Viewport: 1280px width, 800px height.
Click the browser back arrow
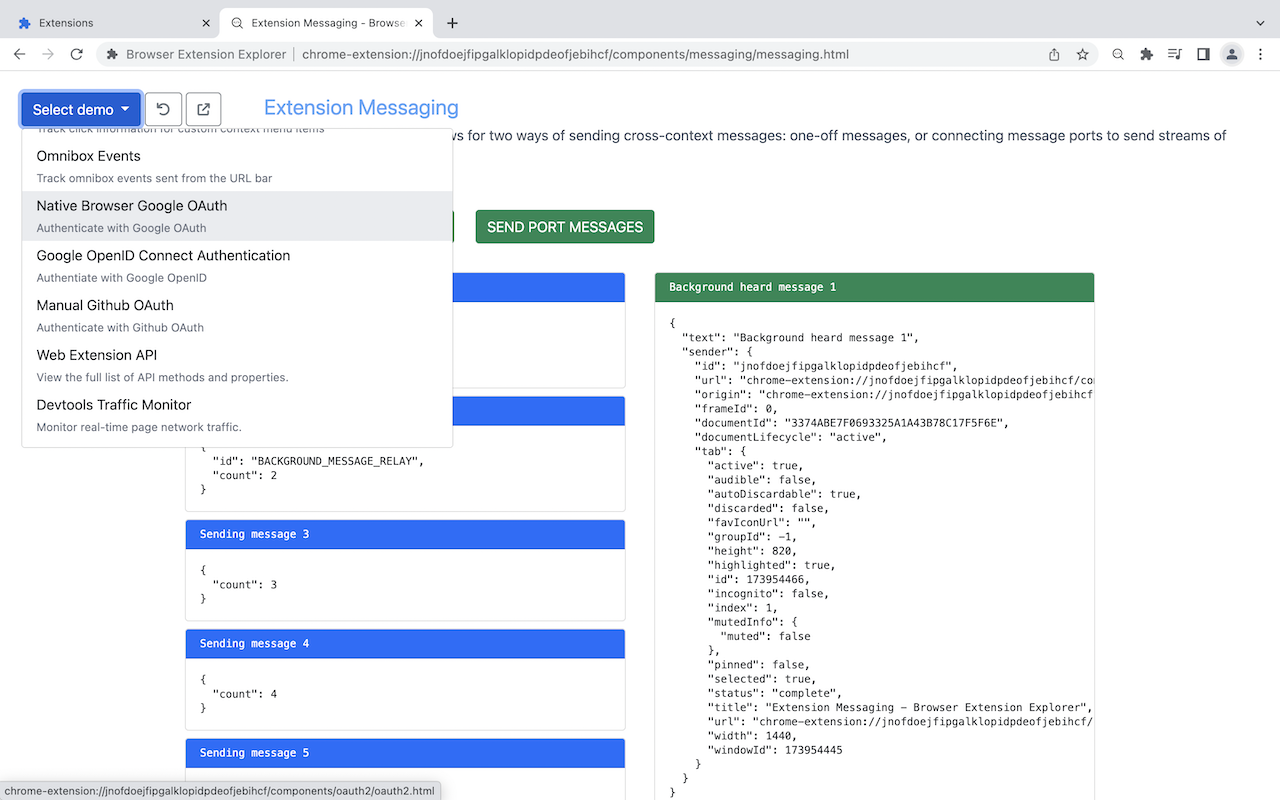coord(19,54)
